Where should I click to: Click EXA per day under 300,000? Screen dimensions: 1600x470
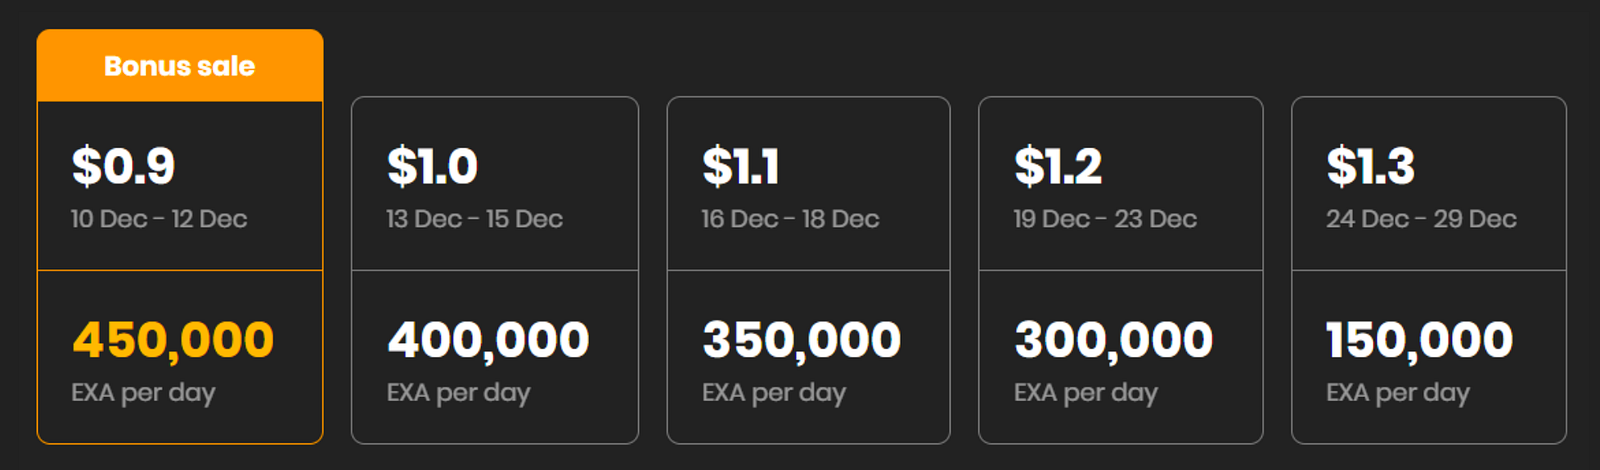coord(1085,393)
